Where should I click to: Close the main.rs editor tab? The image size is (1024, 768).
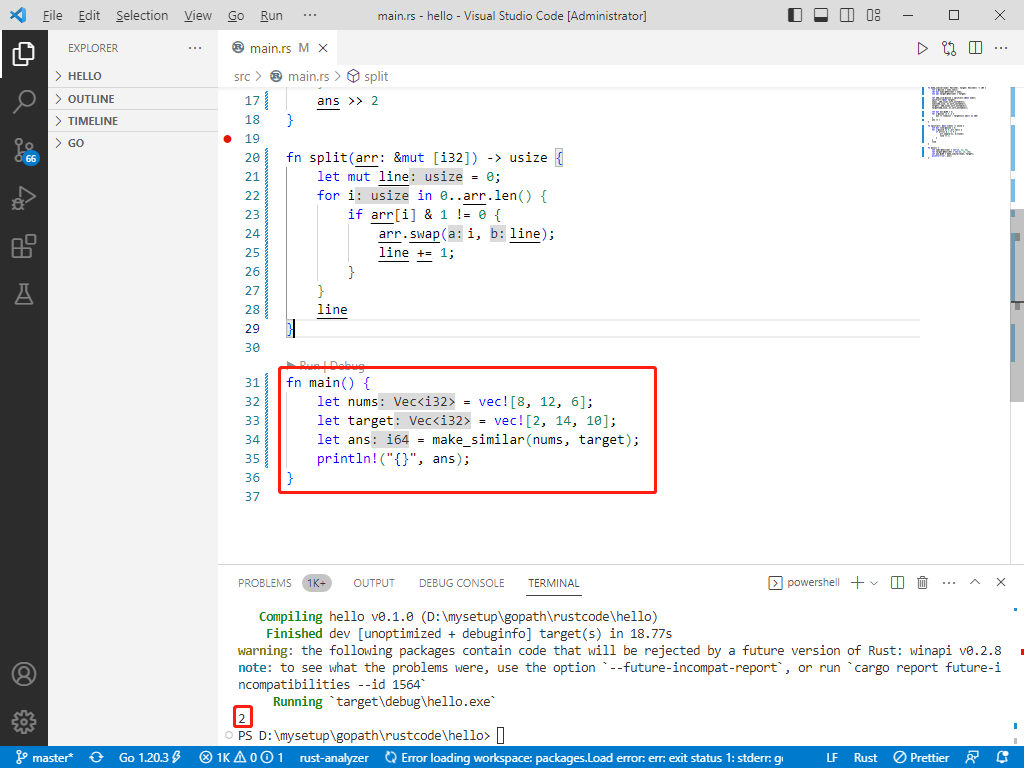coord(323,48)
